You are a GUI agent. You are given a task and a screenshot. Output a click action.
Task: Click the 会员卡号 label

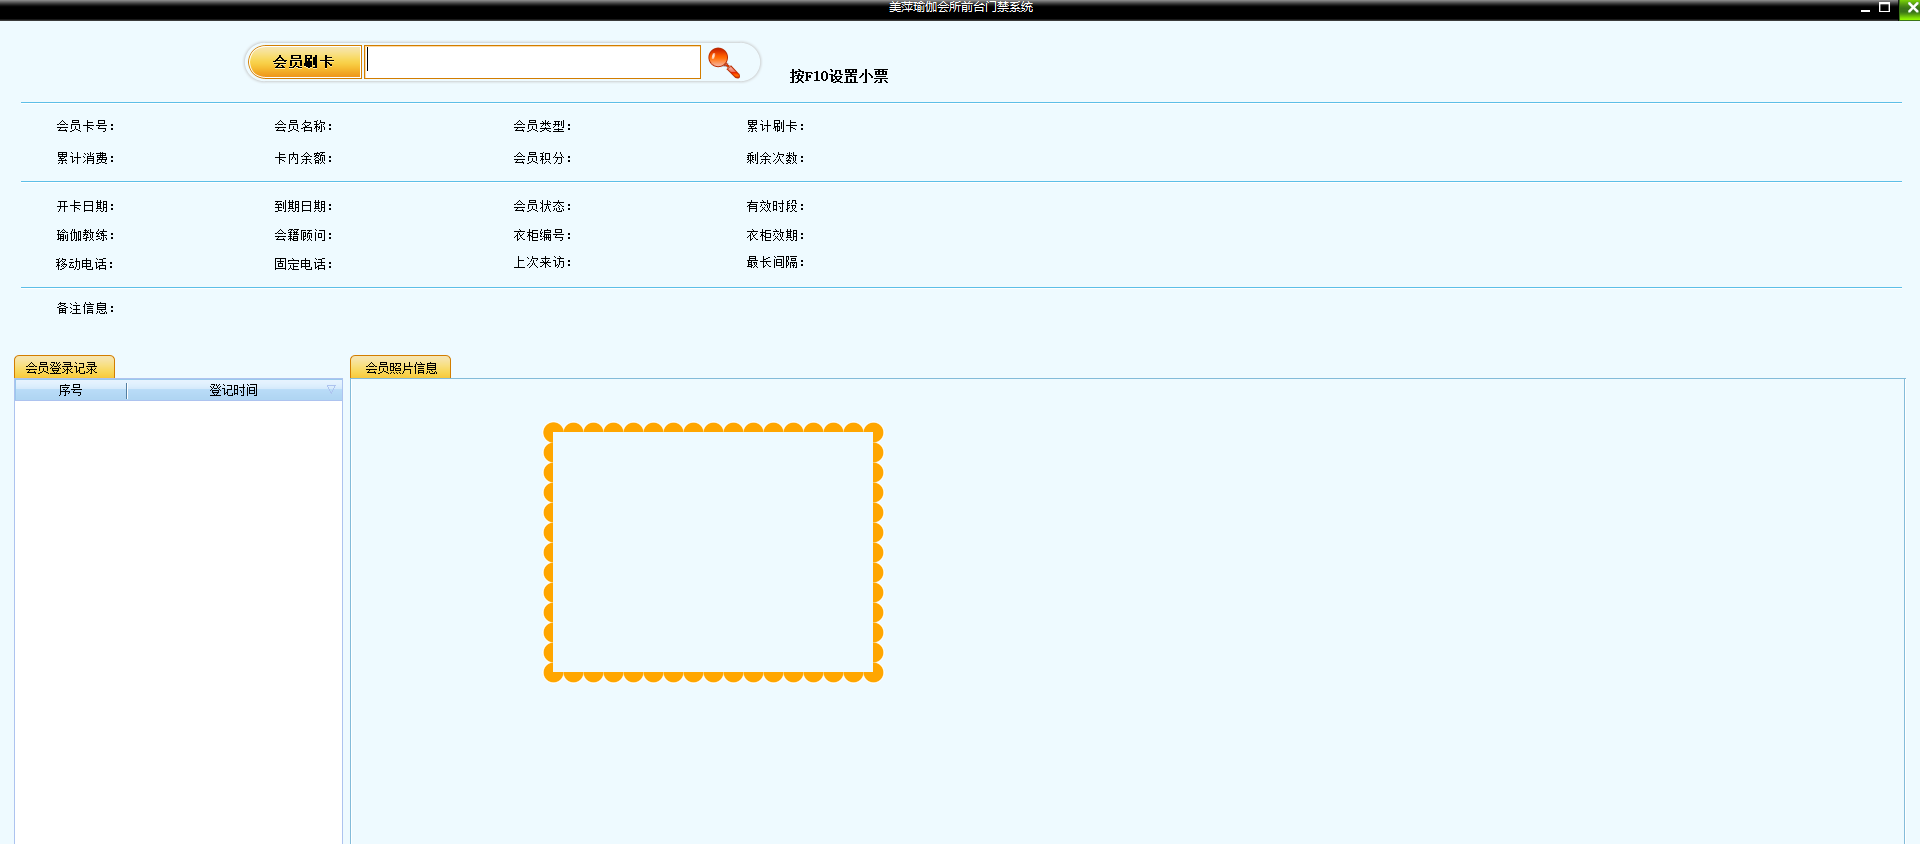pyautogui.click(x=85, y=126)
